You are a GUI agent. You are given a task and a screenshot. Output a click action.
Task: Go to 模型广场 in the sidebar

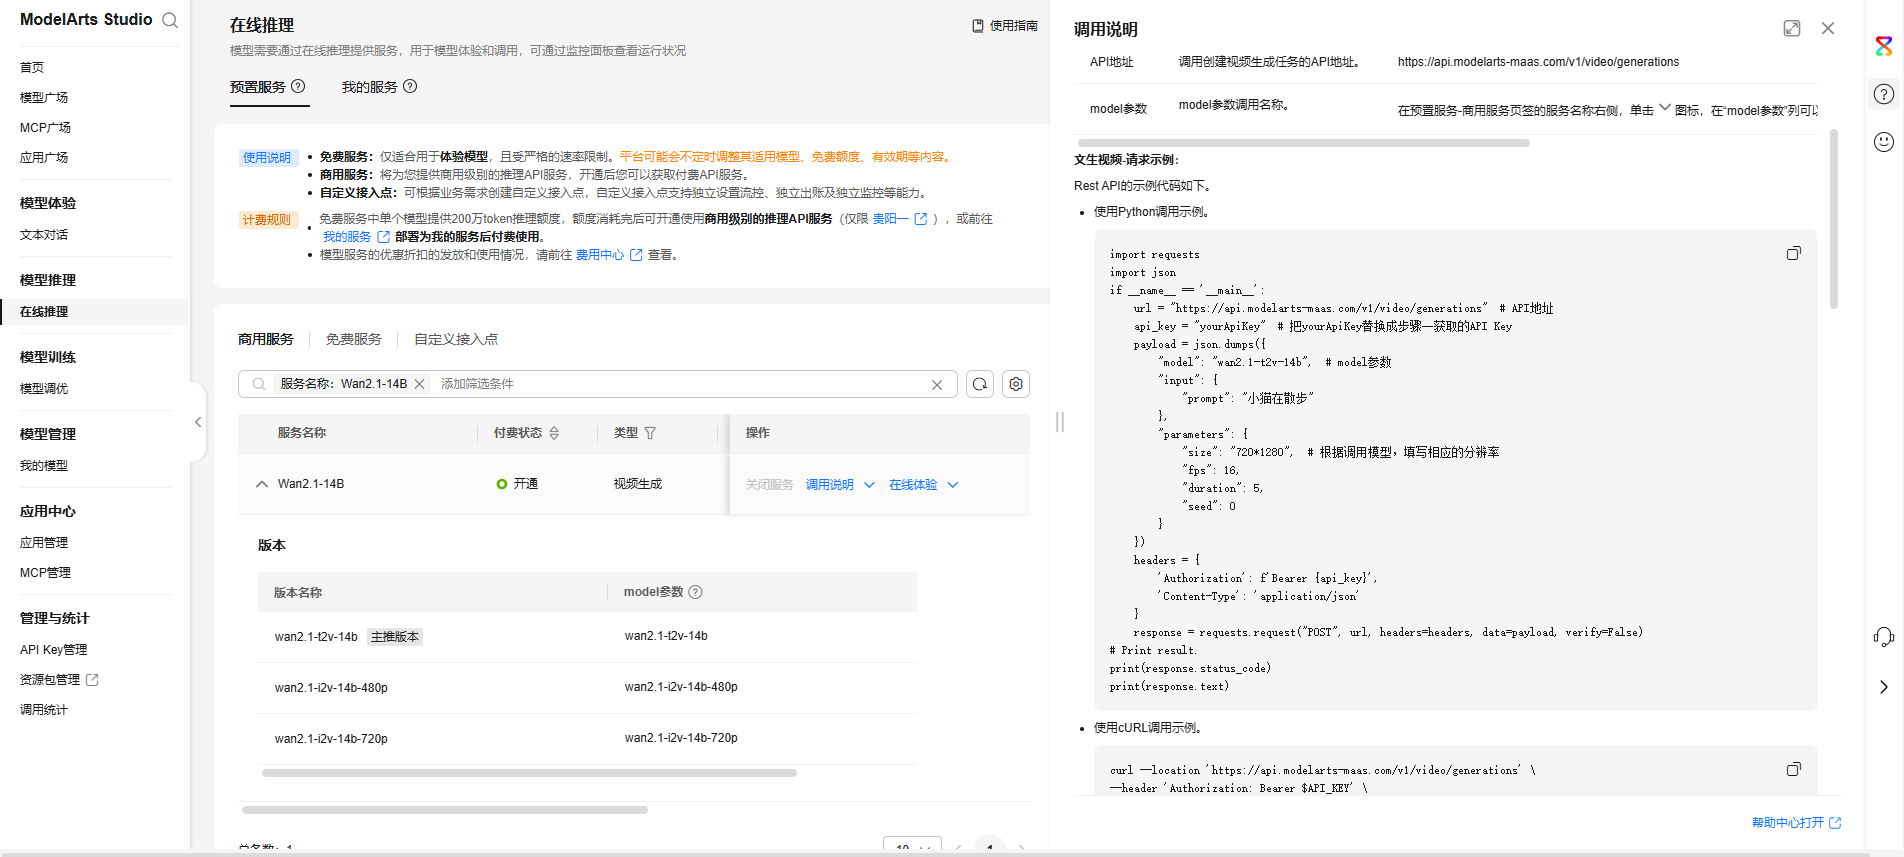click(44, 97)
